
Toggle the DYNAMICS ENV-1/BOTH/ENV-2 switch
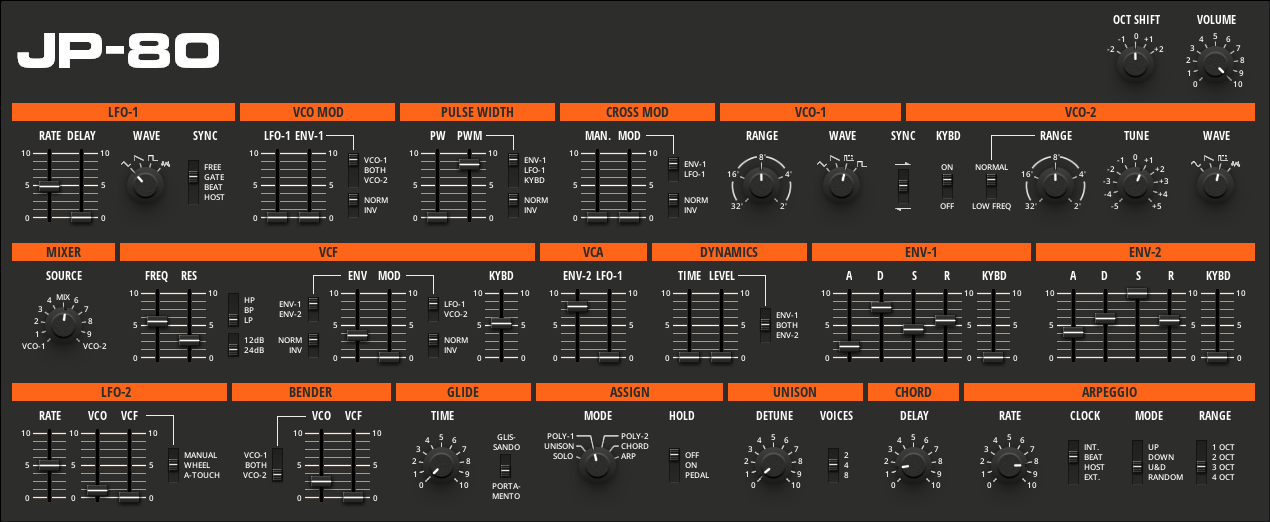[x=765, y=323]
